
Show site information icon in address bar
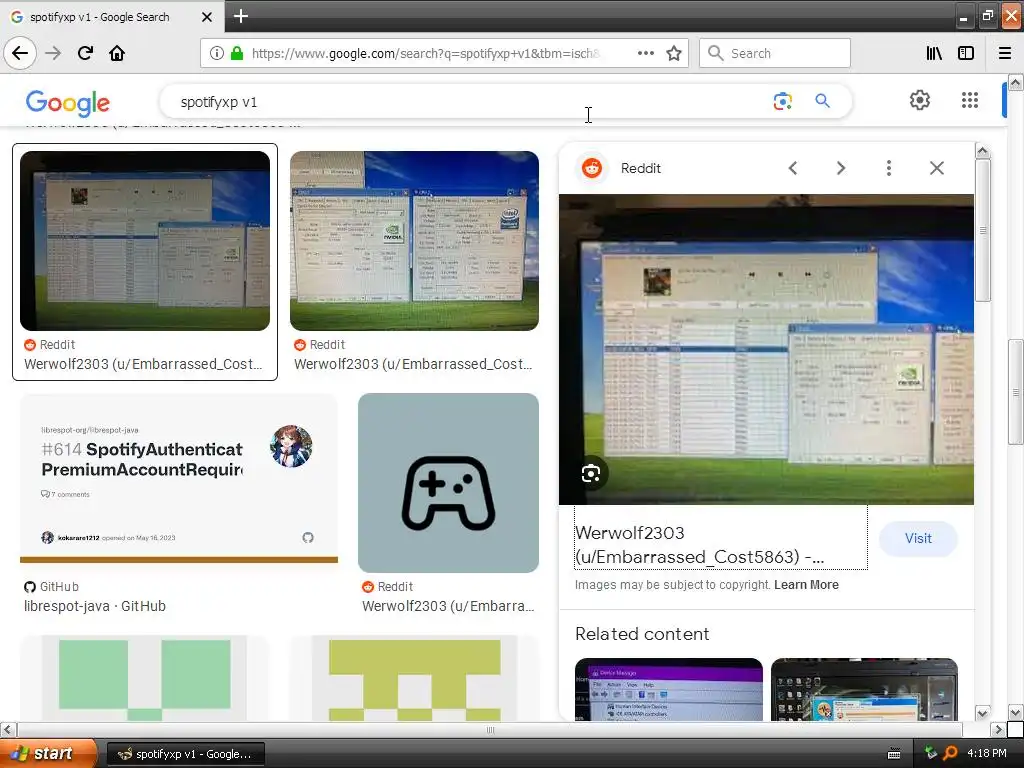(217, 54)
